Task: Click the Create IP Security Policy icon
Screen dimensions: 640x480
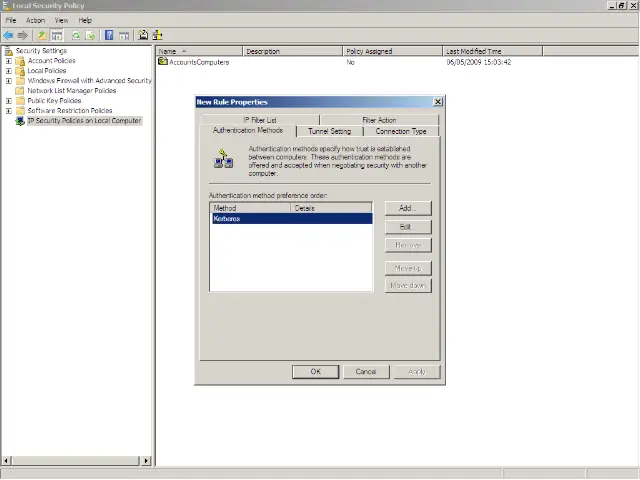Action: tap(143, 36)
